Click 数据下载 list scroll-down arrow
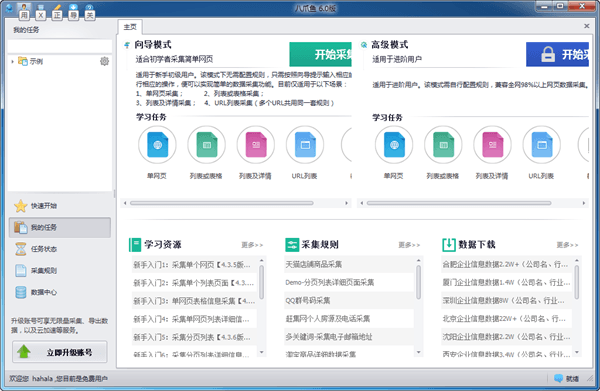 coord(577,352)
